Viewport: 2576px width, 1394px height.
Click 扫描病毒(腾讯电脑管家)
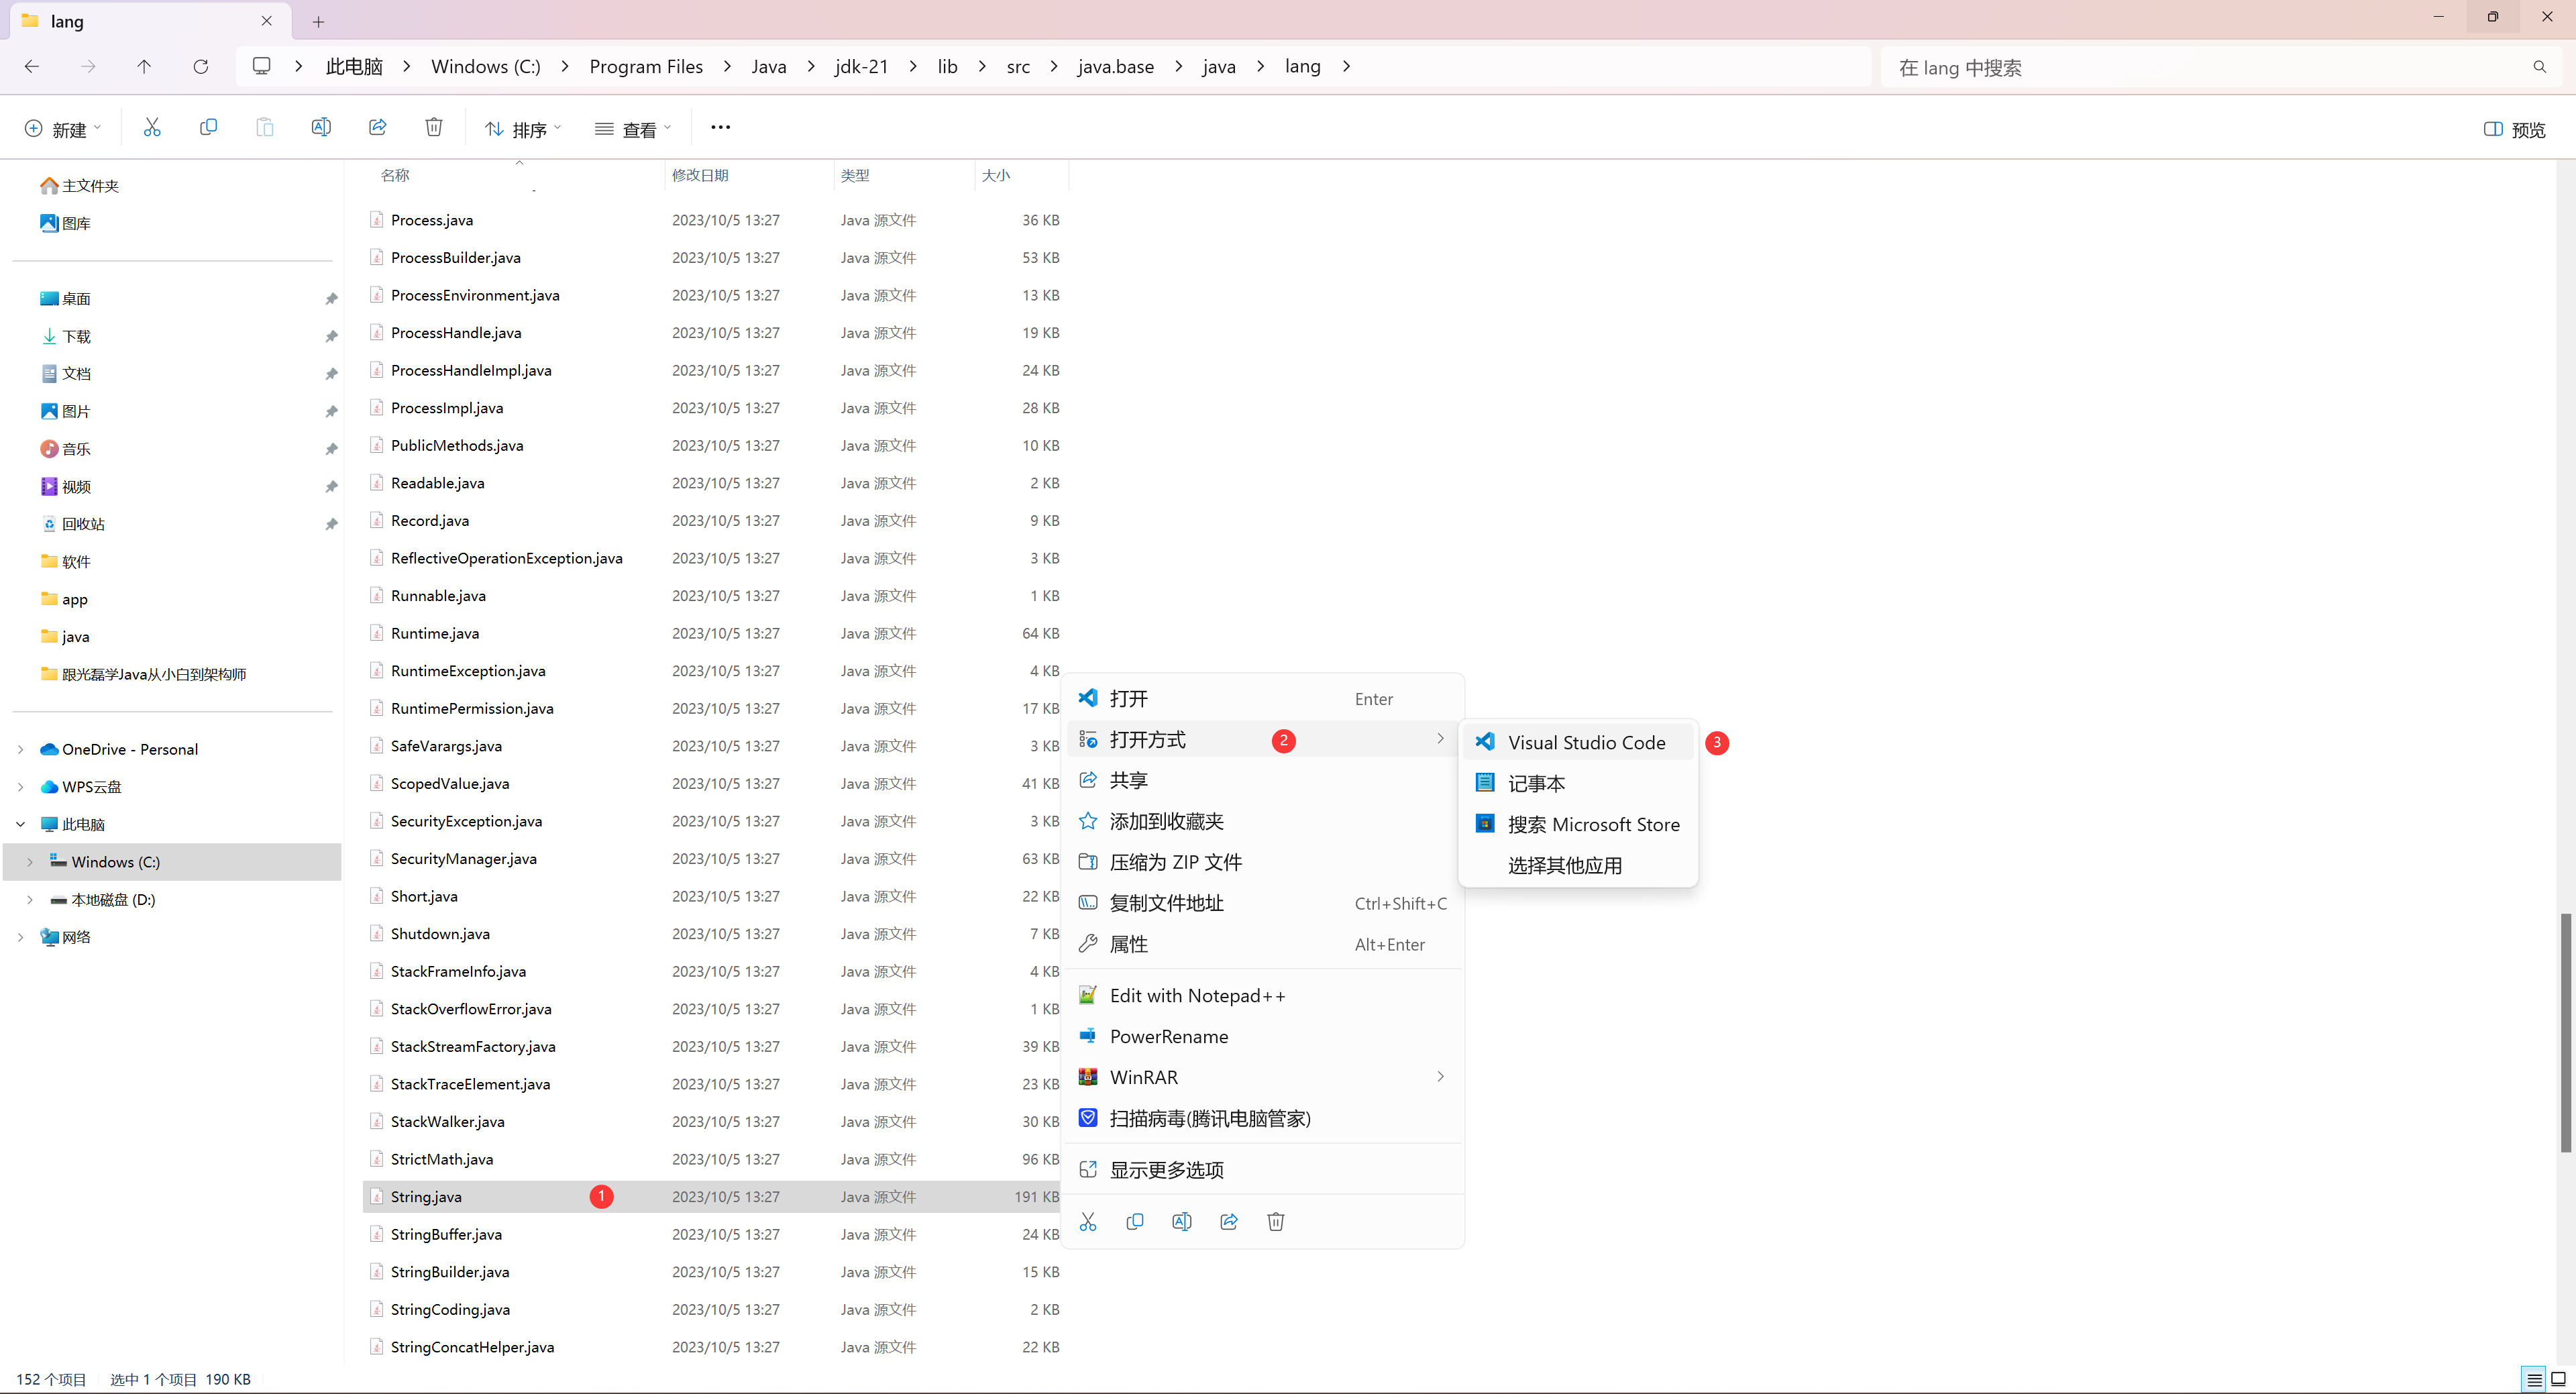tap(1263, 1118)
